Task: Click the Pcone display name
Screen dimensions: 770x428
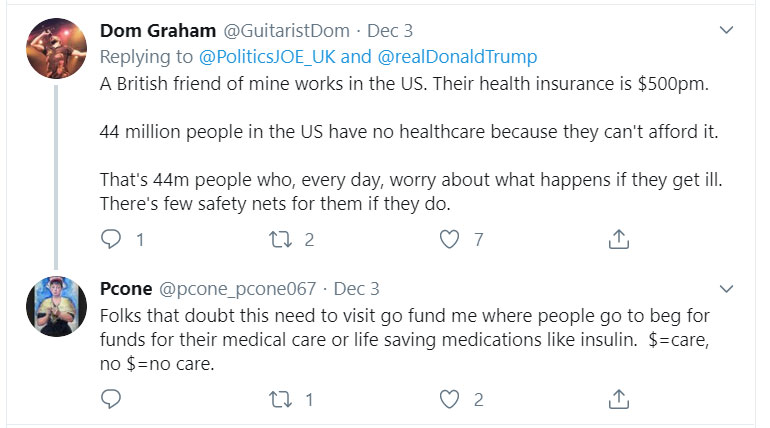Action: [126, 289]
